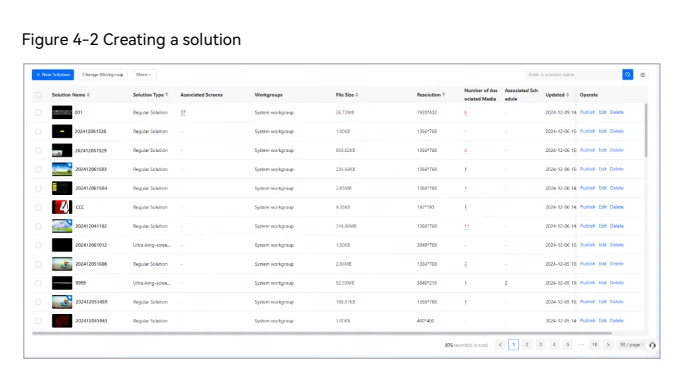Click the Workgroups column header
Viewport: 696px width, 381px height.
269,95
